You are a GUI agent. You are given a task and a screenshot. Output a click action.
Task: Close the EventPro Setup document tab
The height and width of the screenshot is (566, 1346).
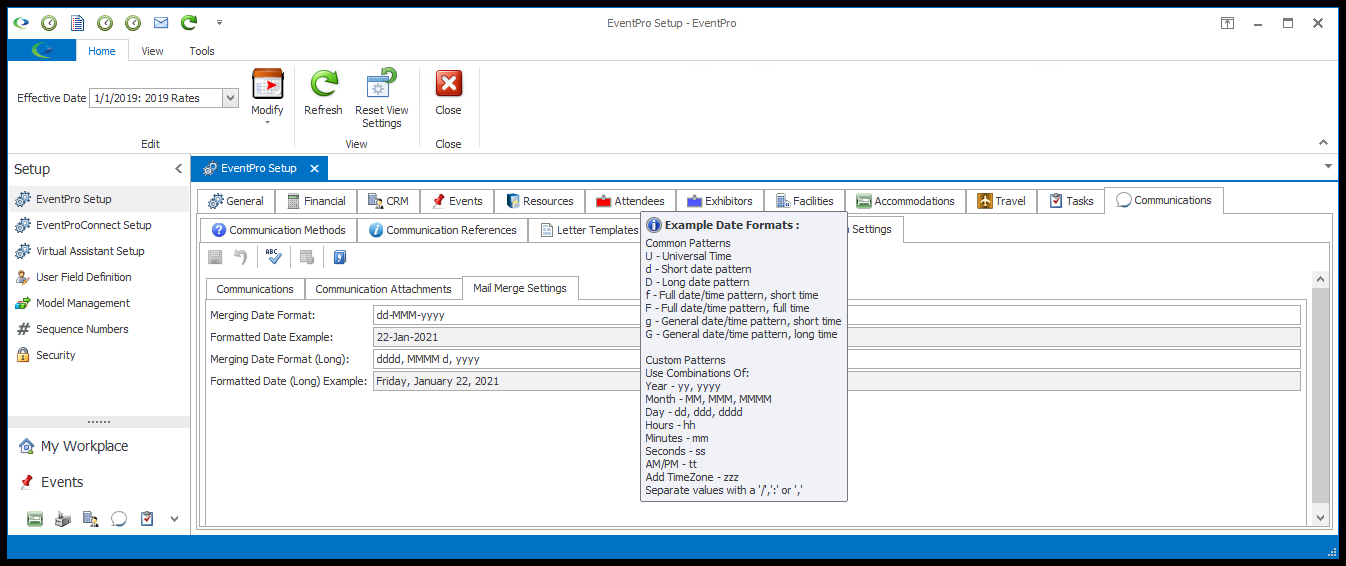[x=313, y=169]
